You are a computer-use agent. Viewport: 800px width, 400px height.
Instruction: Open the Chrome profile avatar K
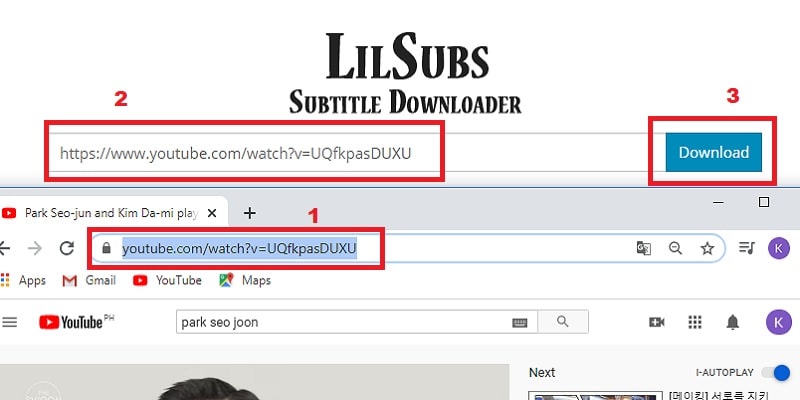pyautogui.click(x=779, y=248)
